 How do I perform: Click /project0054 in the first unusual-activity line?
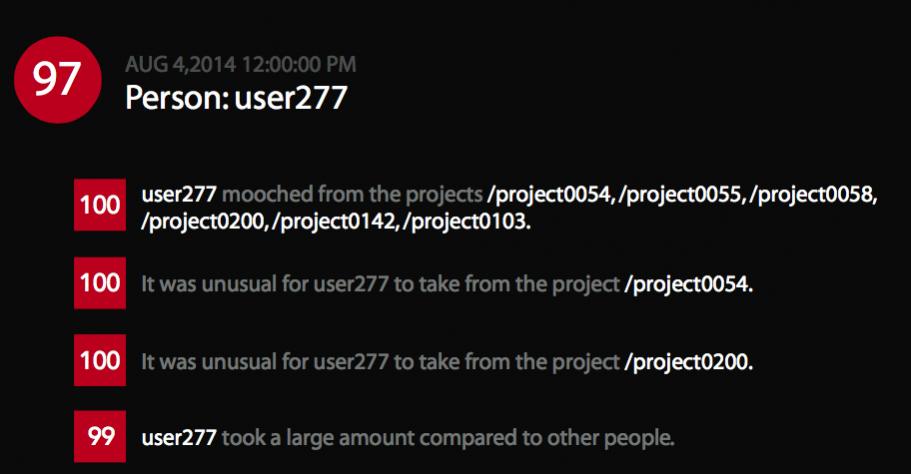[x=688, y=285]
